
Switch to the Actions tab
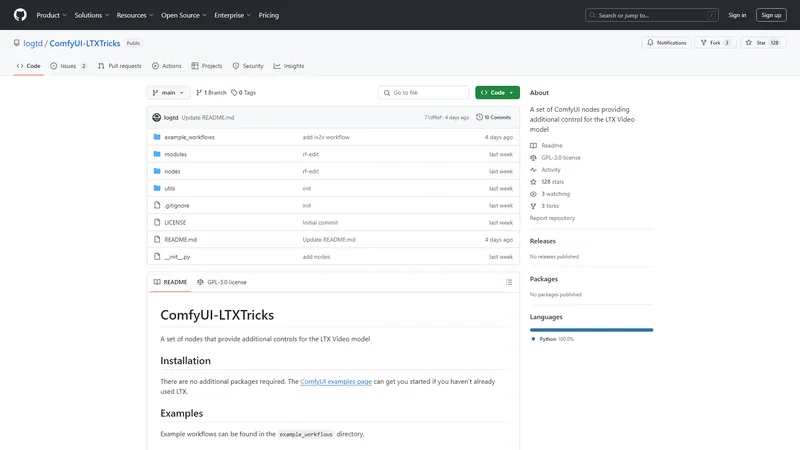(167, 66)
